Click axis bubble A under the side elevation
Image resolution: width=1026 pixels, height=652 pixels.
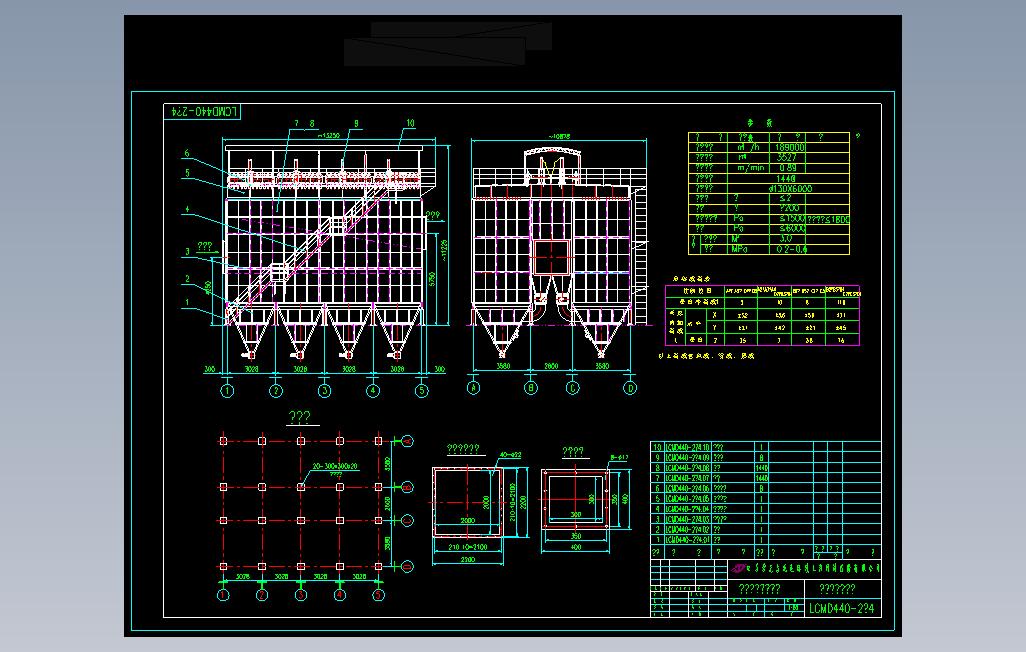[474, 388]
